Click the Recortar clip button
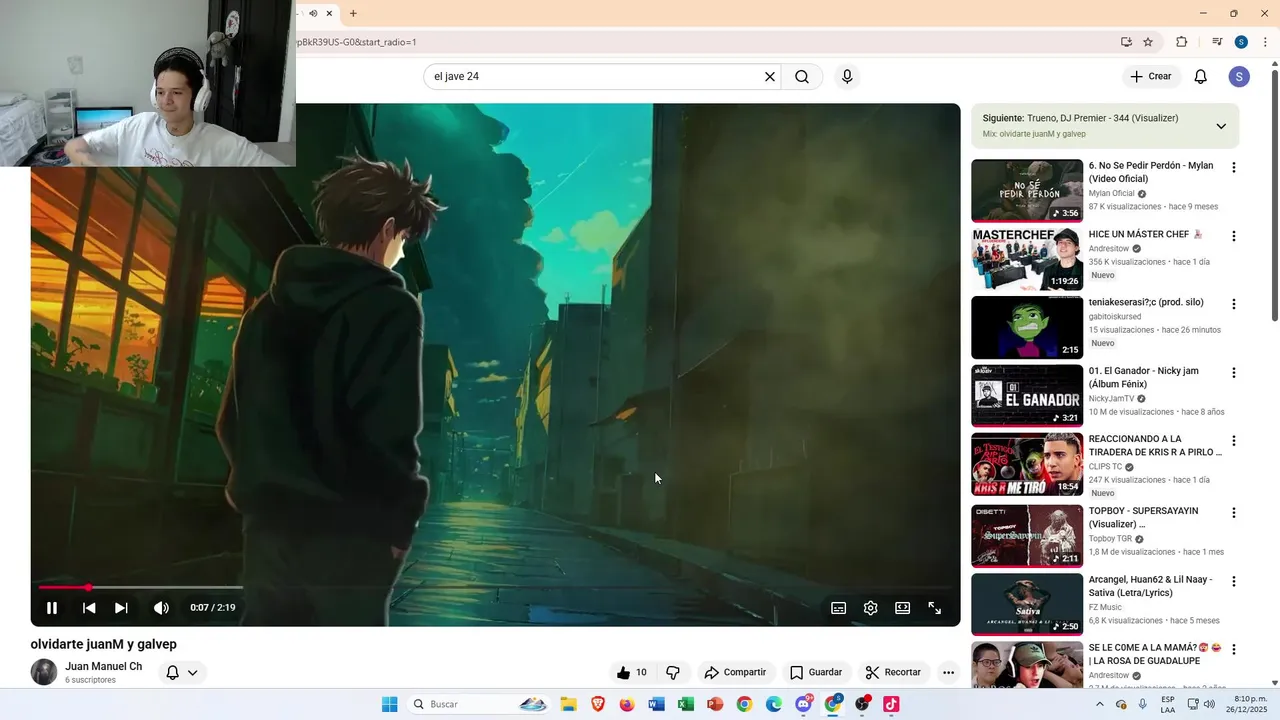 893,673
